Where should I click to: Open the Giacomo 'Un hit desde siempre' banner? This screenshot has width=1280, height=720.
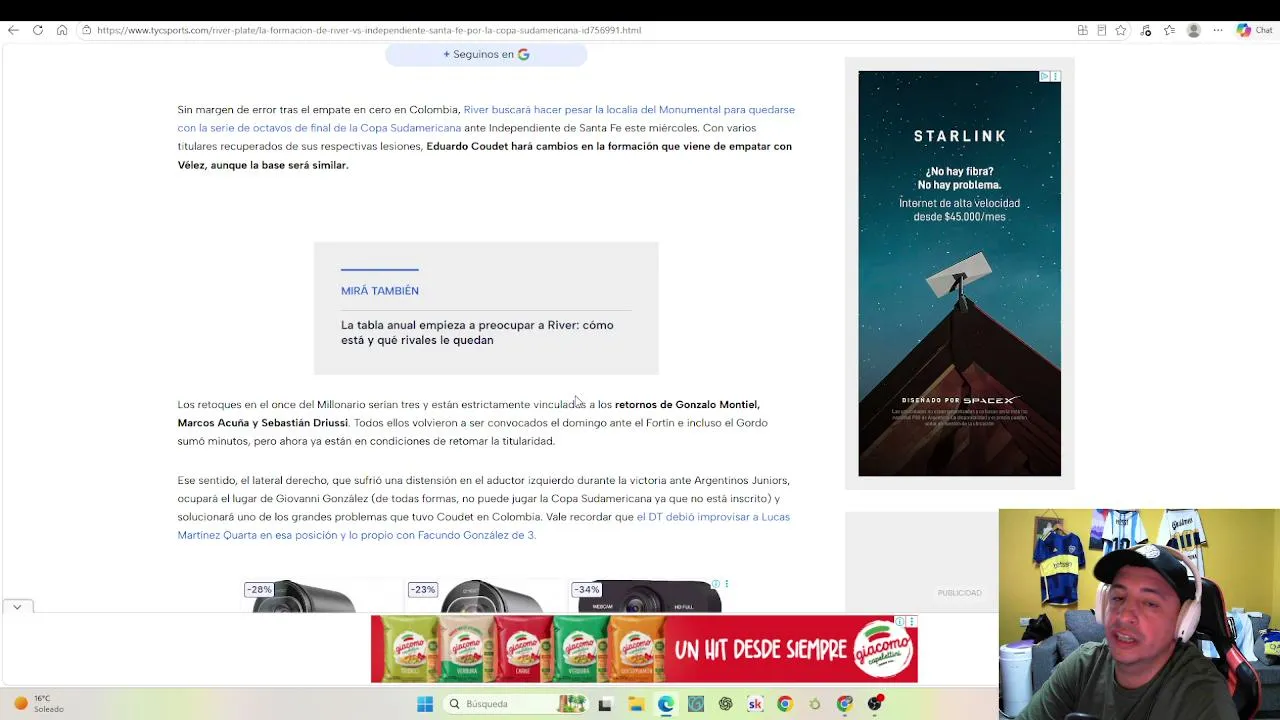[x=644, y=649]
